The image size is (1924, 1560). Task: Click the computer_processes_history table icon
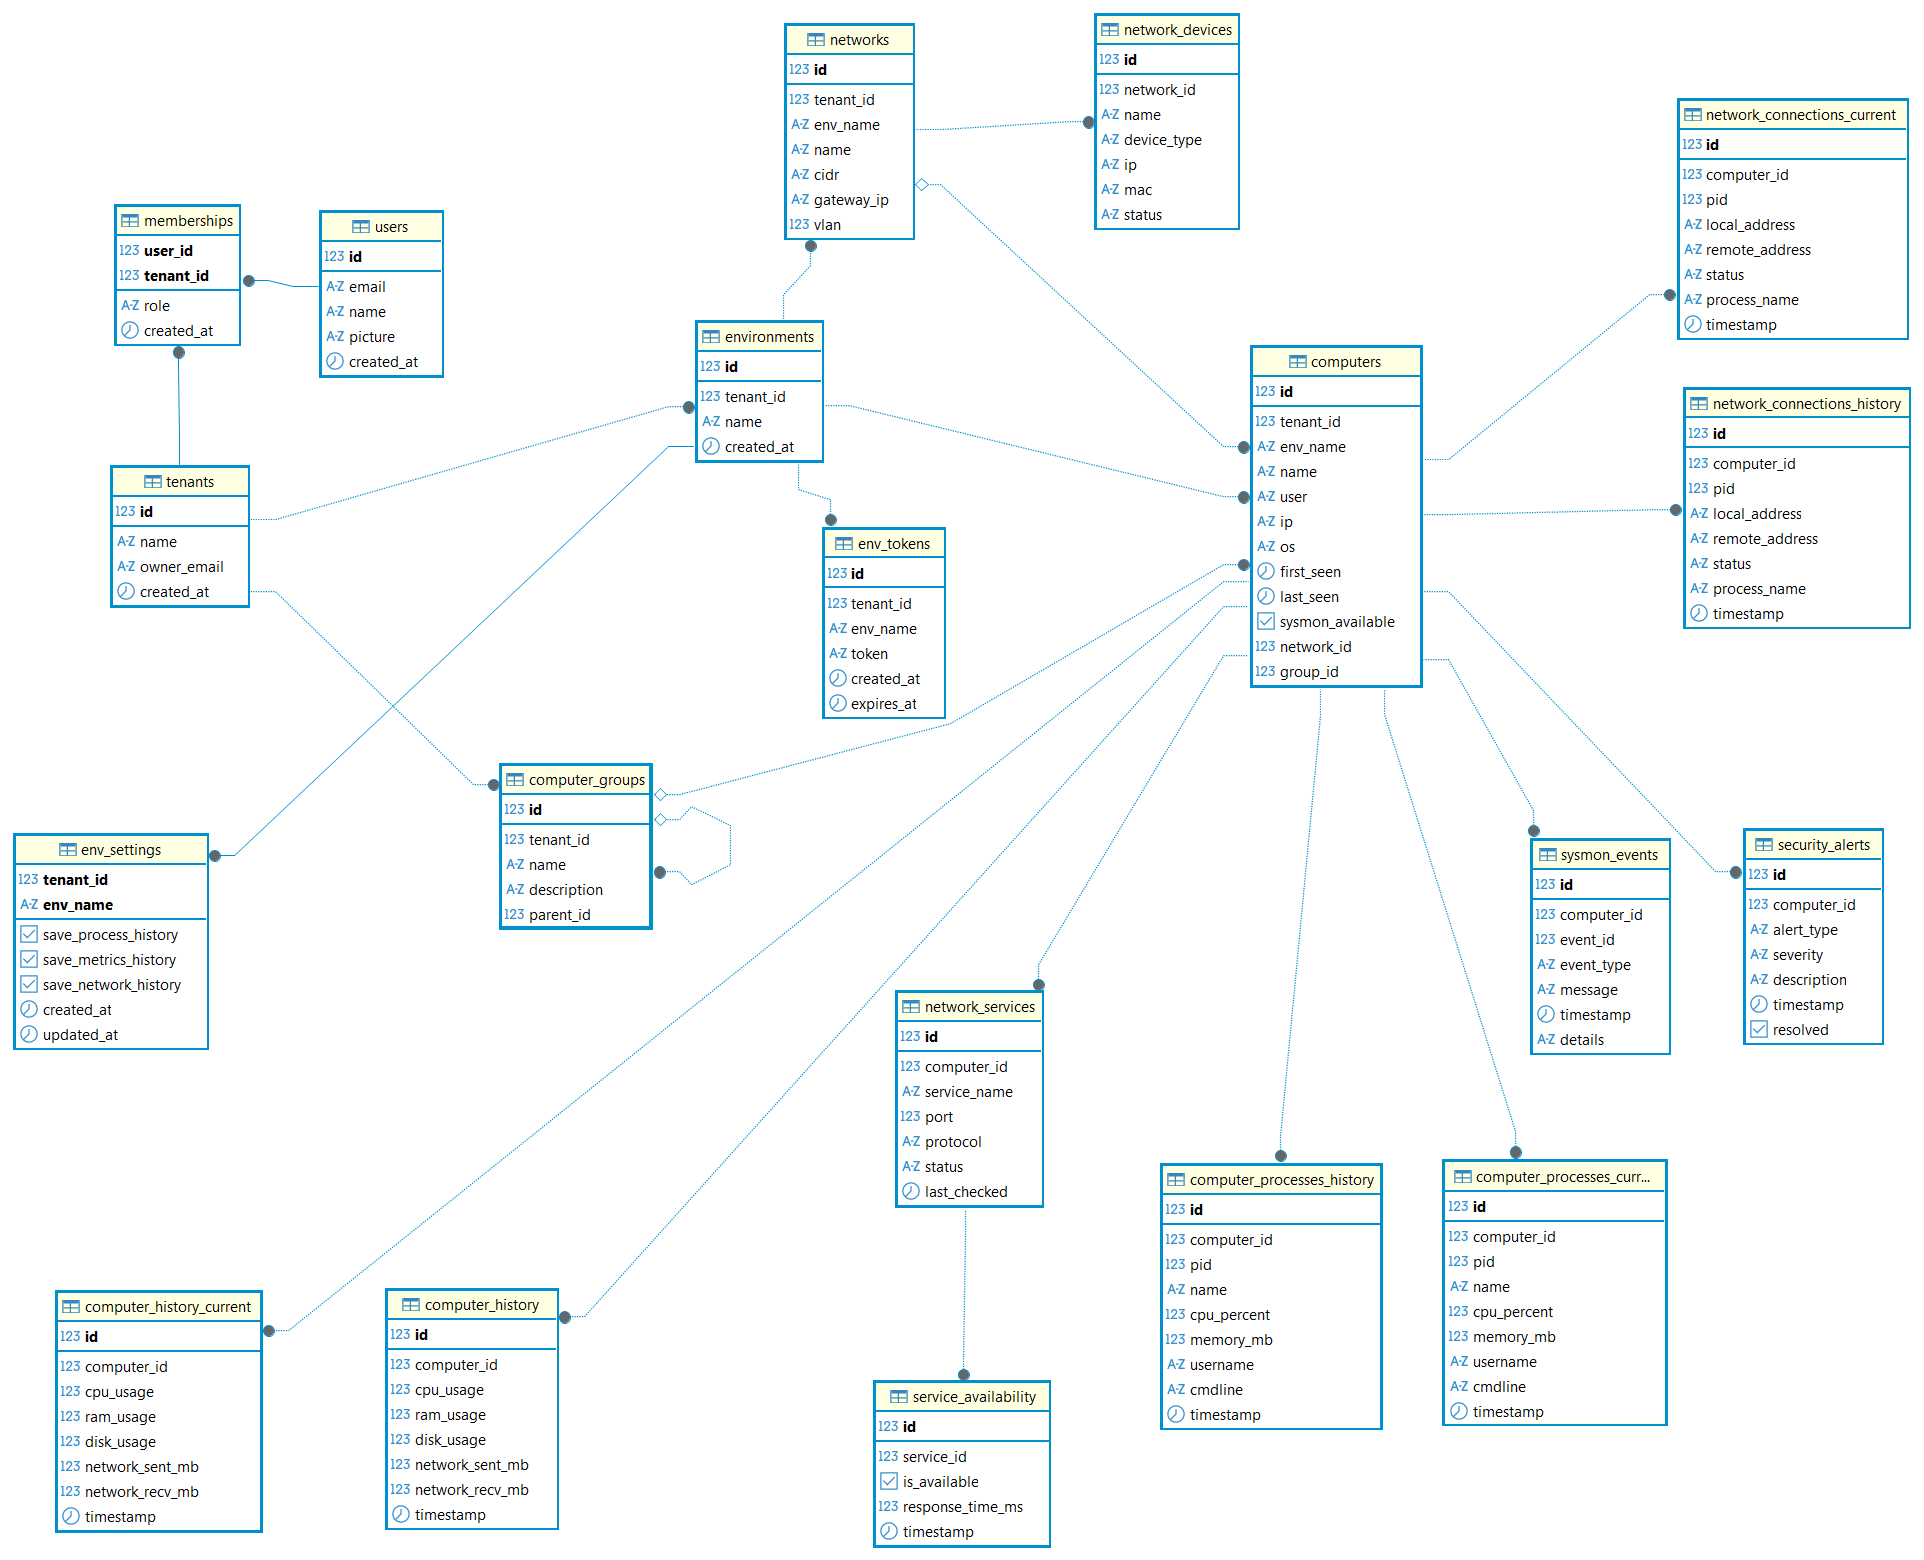1176,1180
